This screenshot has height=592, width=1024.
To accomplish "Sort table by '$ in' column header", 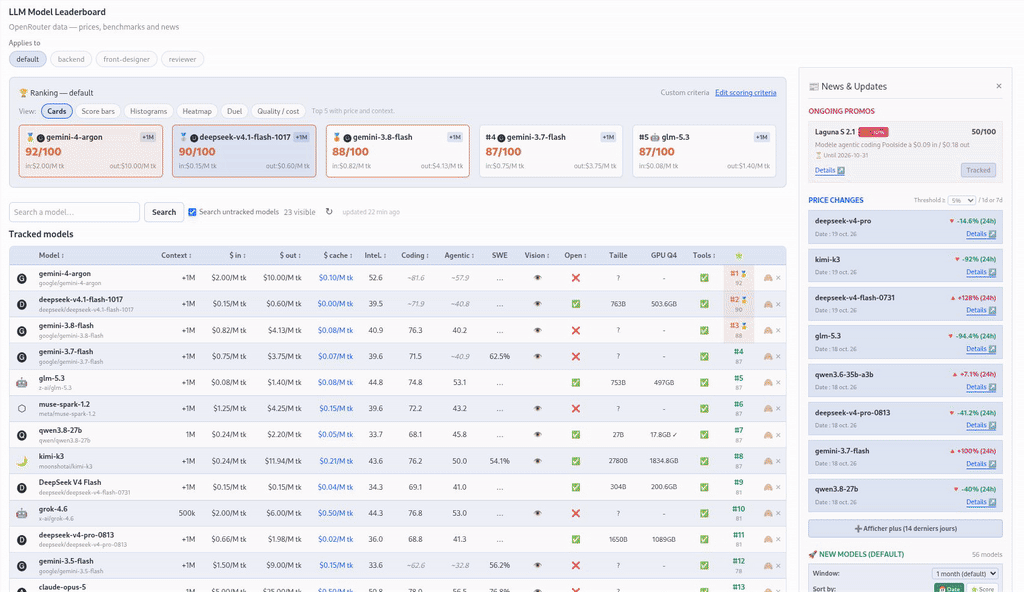I will 238,255.
